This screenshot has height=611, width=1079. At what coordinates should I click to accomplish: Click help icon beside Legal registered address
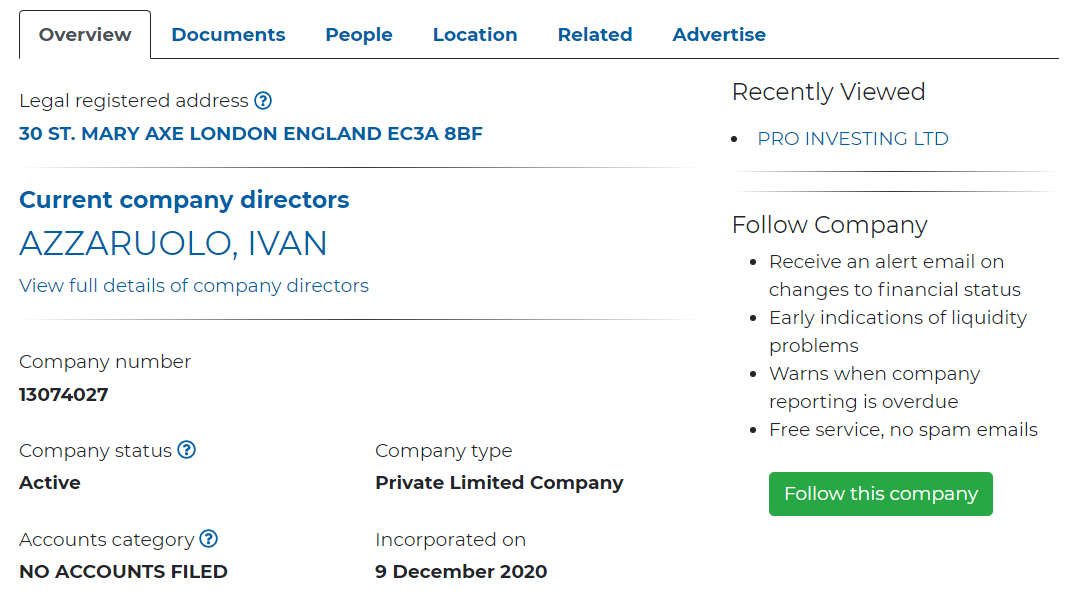(263, 101)
